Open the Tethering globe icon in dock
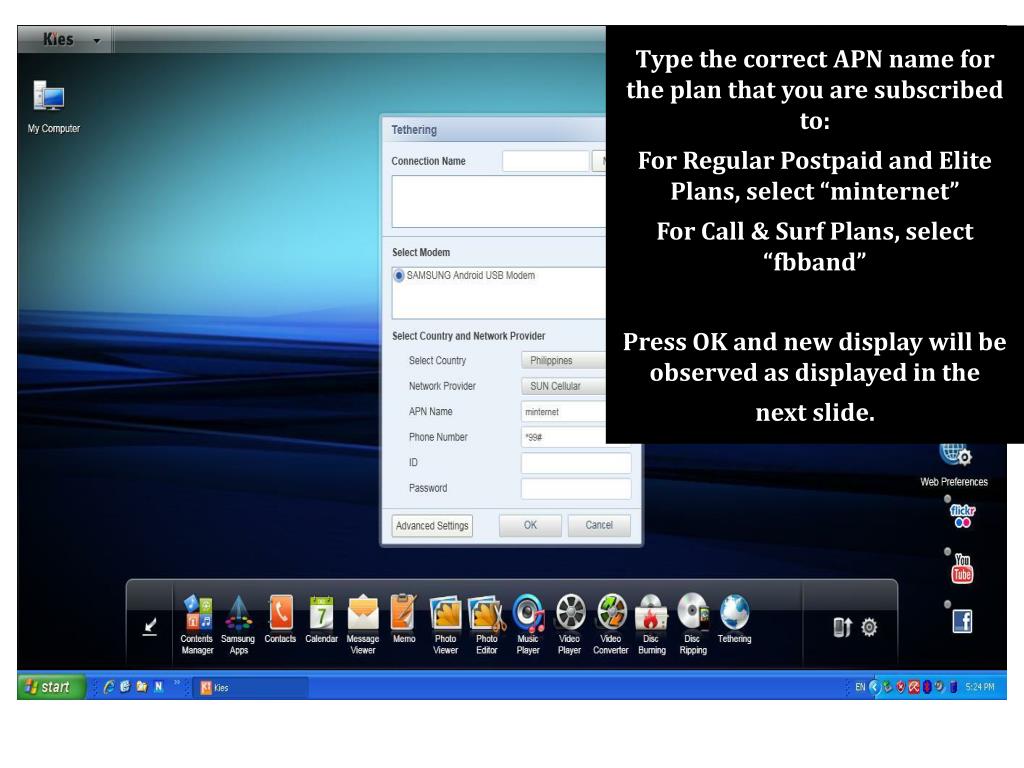This screenshot has width=1024, height=768. tap(735, 618)
